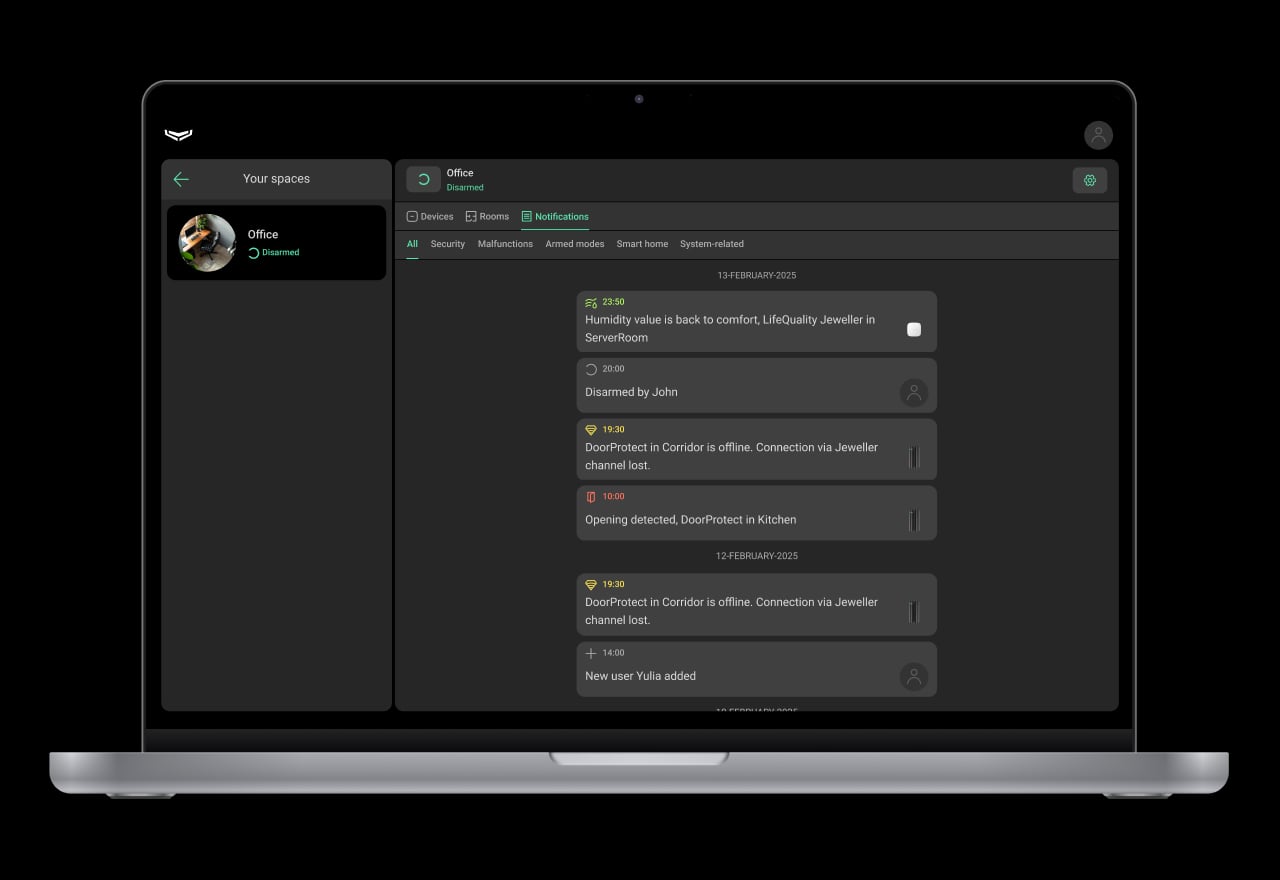Click the Ajax logo in the top-left corner
Screen dimensions: 1280x880
[178, 134]
